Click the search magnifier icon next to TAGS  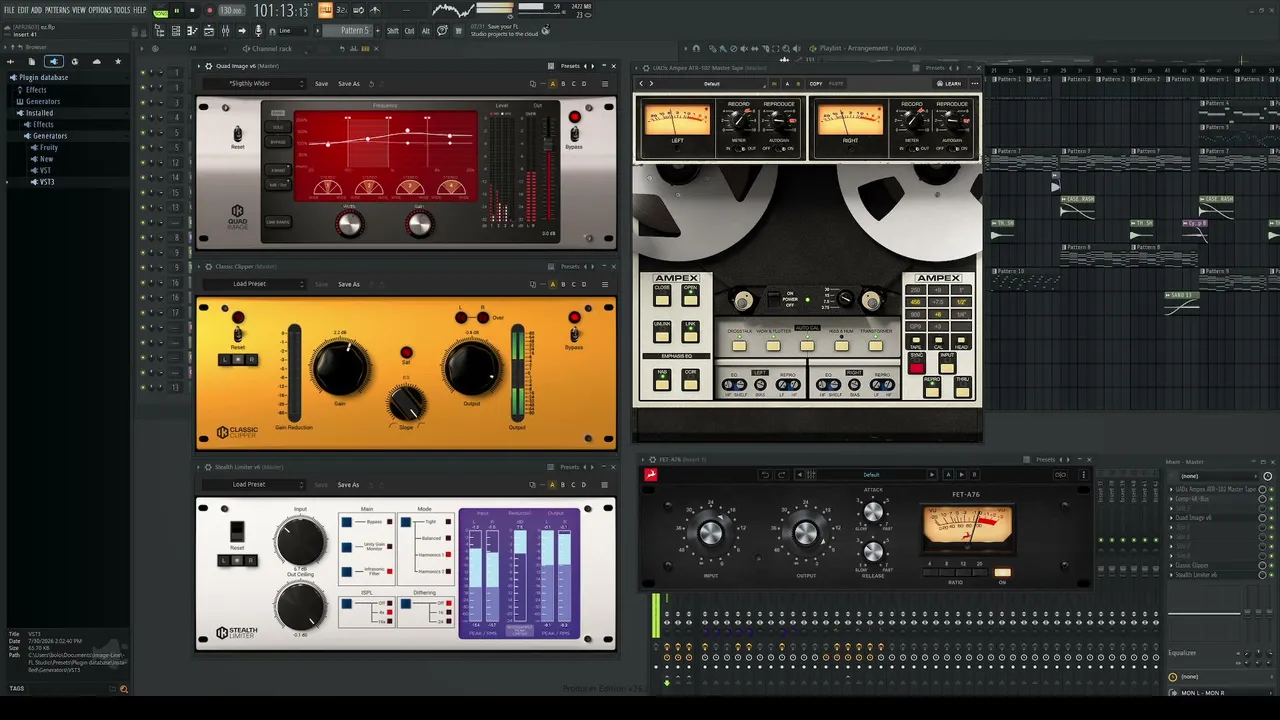(124, 689)
